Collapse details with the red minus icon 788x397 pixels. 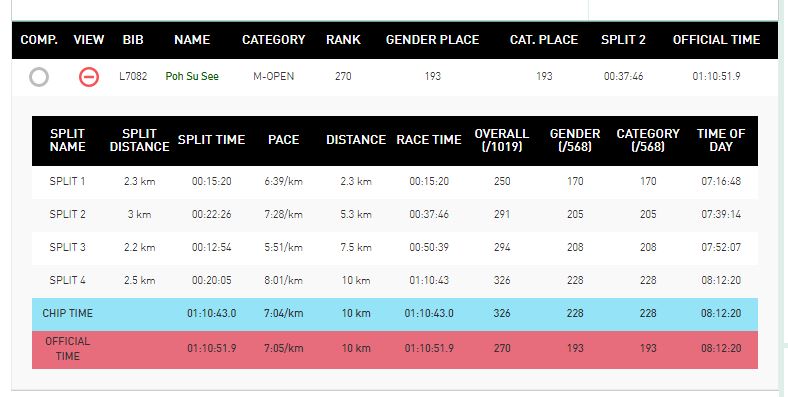[x=88, y=77]
